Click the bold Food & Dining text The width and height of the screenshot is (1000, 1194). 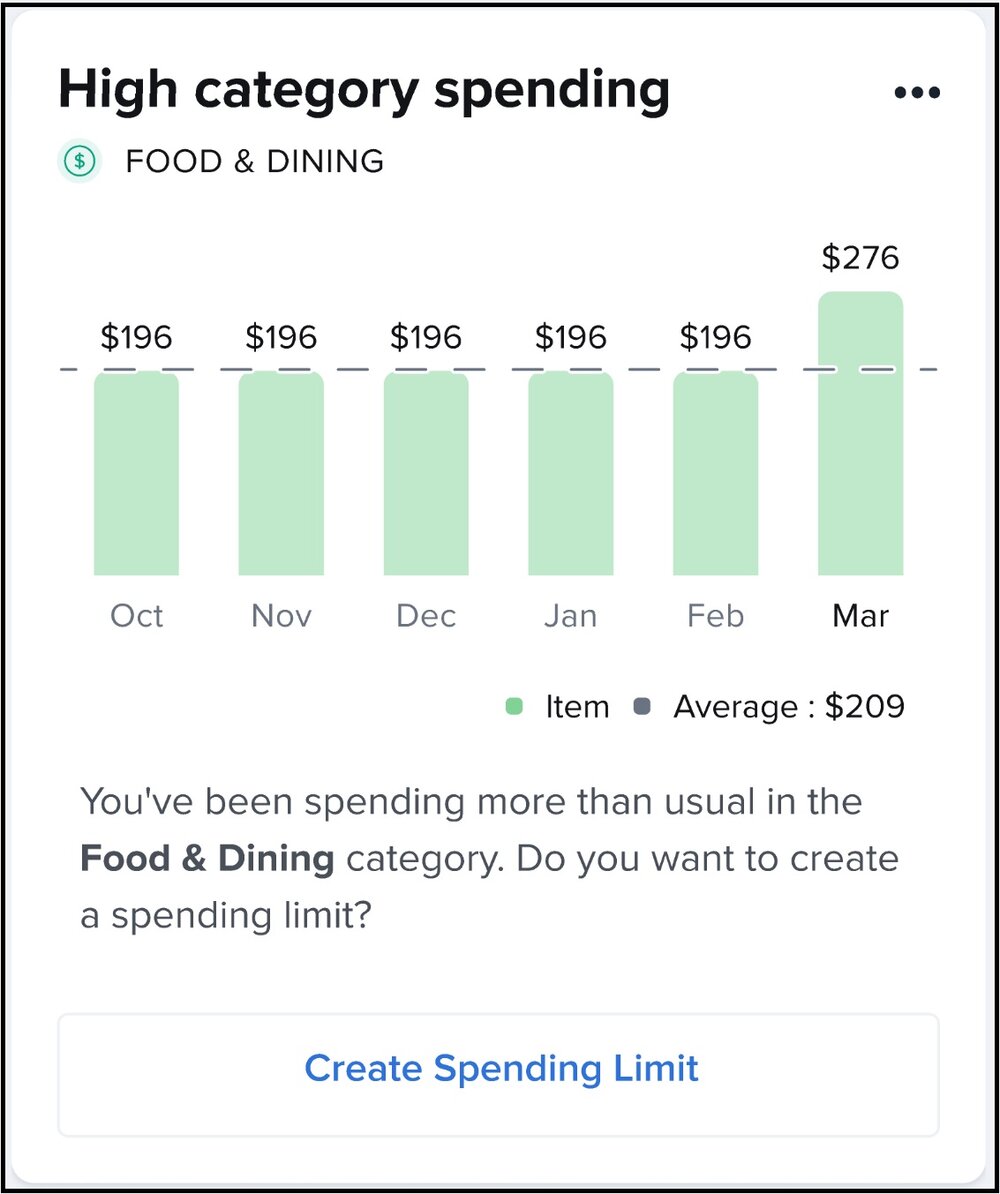(207, 859)
